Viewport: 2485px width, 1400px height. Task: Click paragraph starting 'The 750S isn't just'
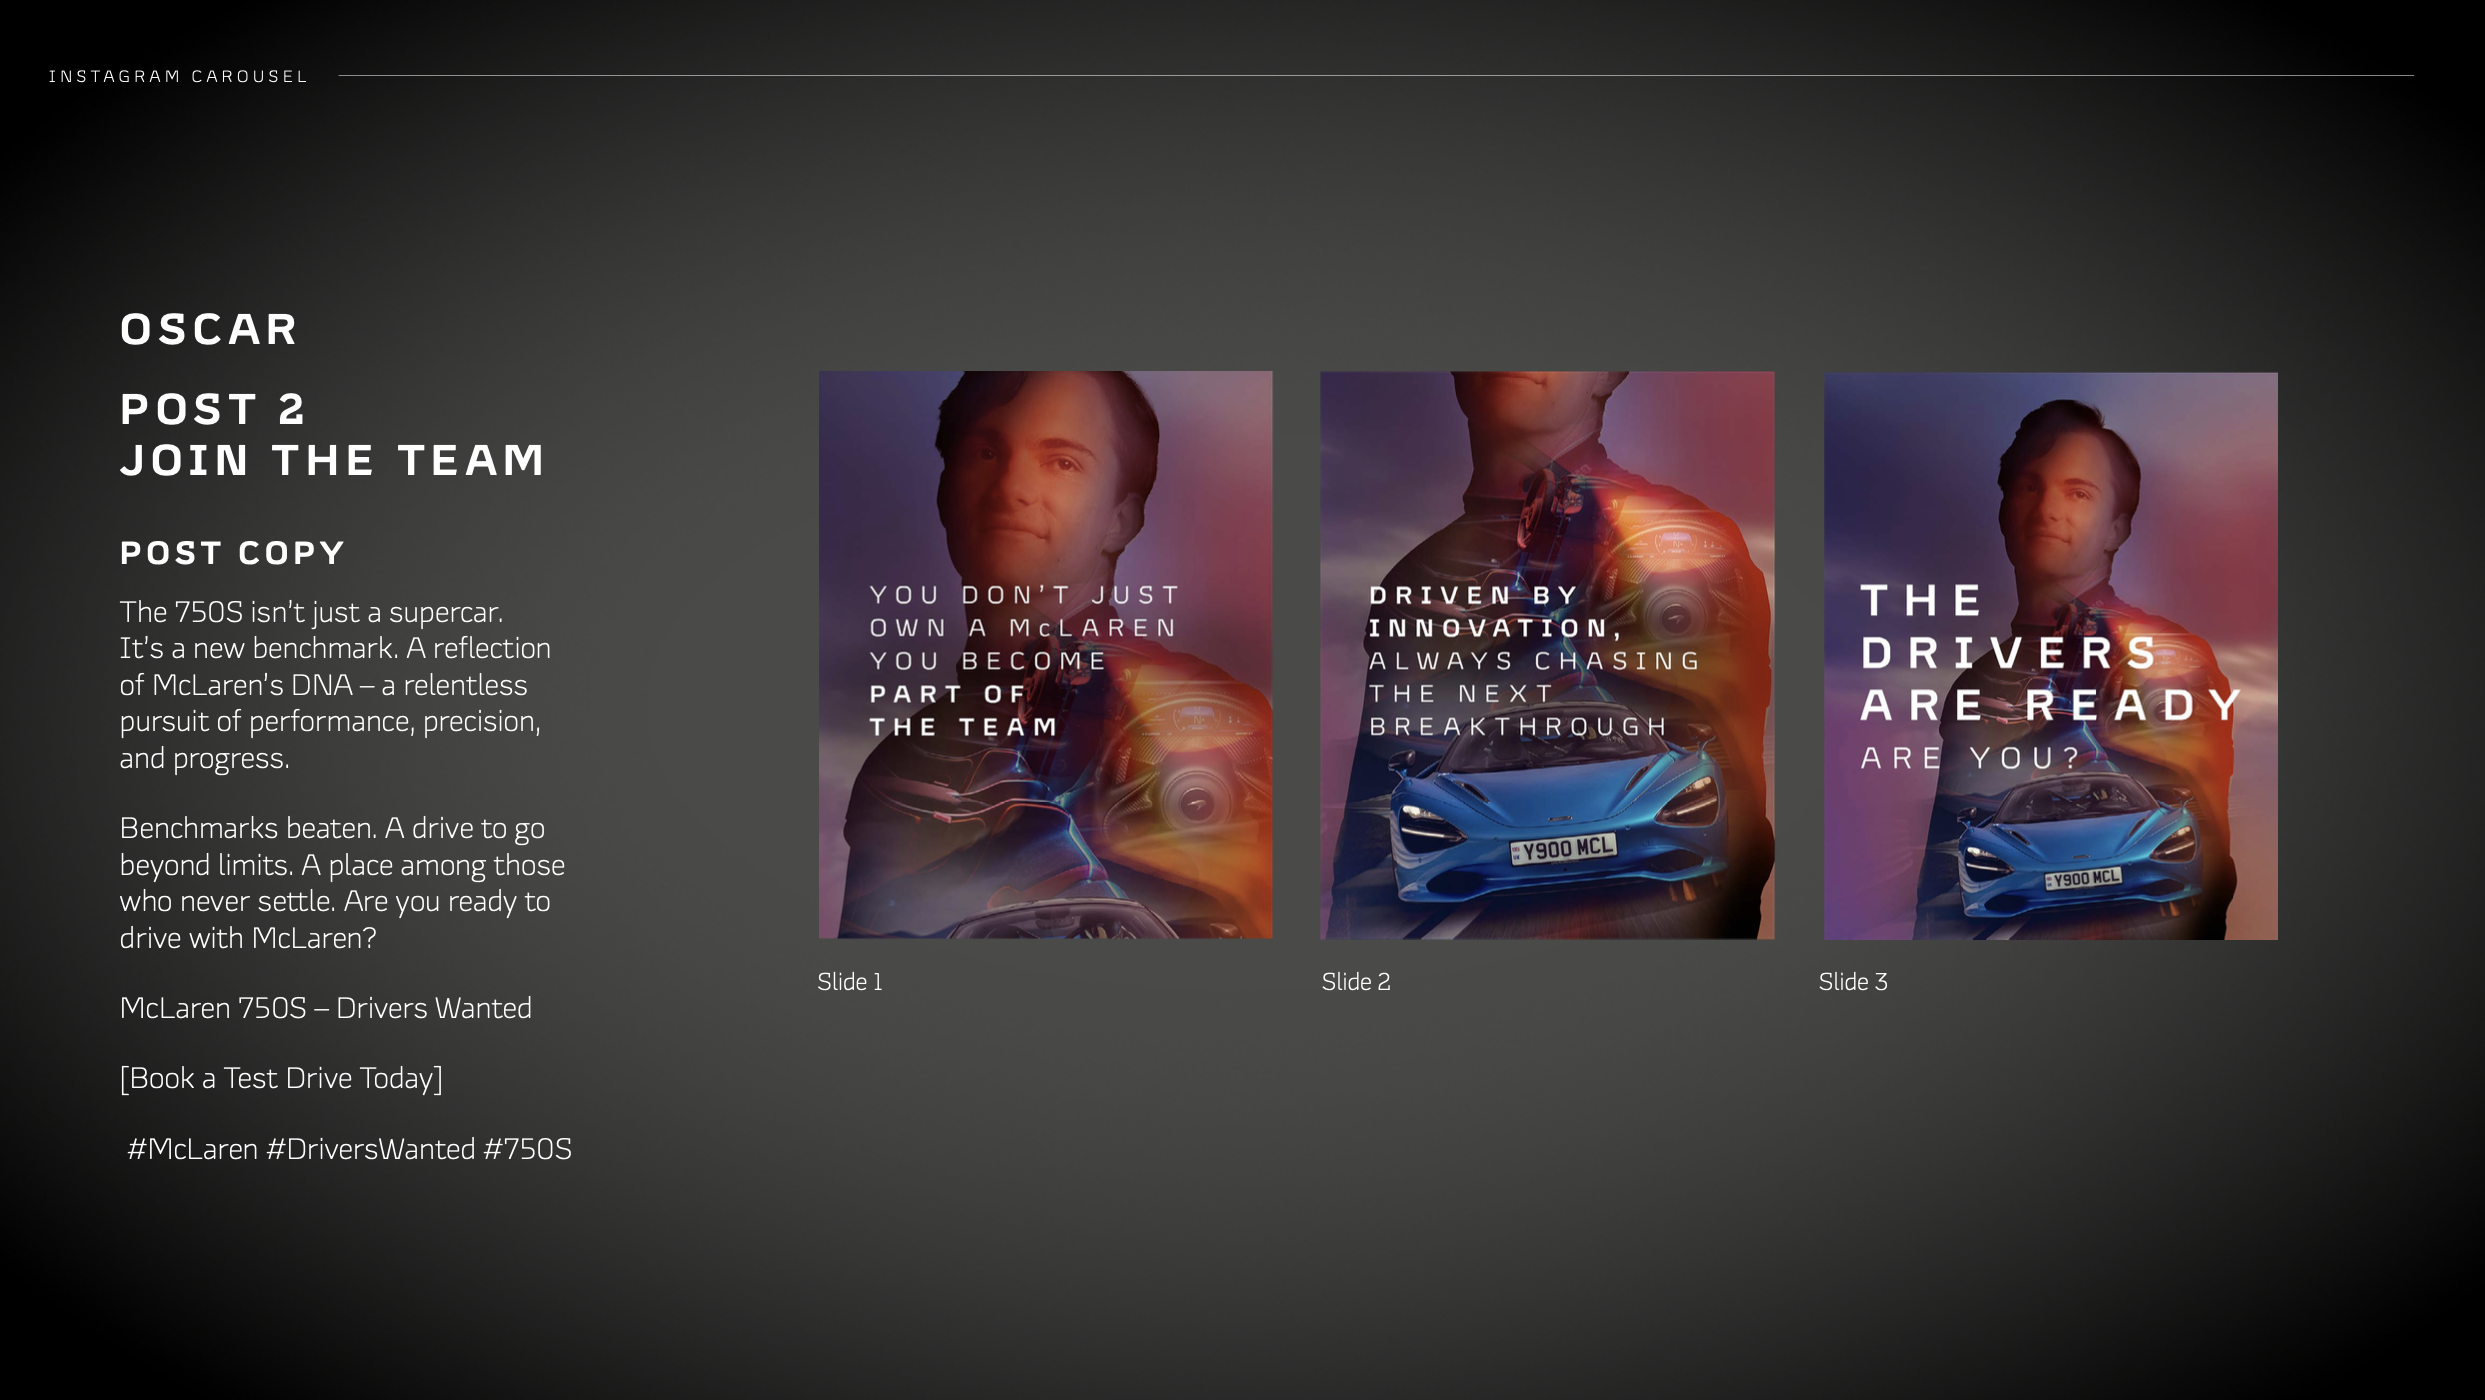pyautogui.click(x=335, y=685)
